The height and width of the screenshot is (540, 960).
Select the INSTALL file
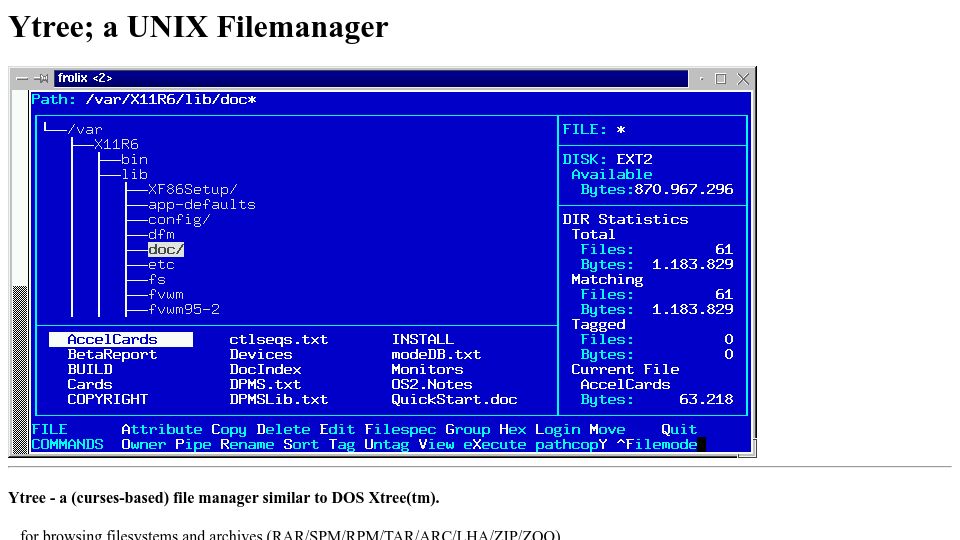click(422, 339)
